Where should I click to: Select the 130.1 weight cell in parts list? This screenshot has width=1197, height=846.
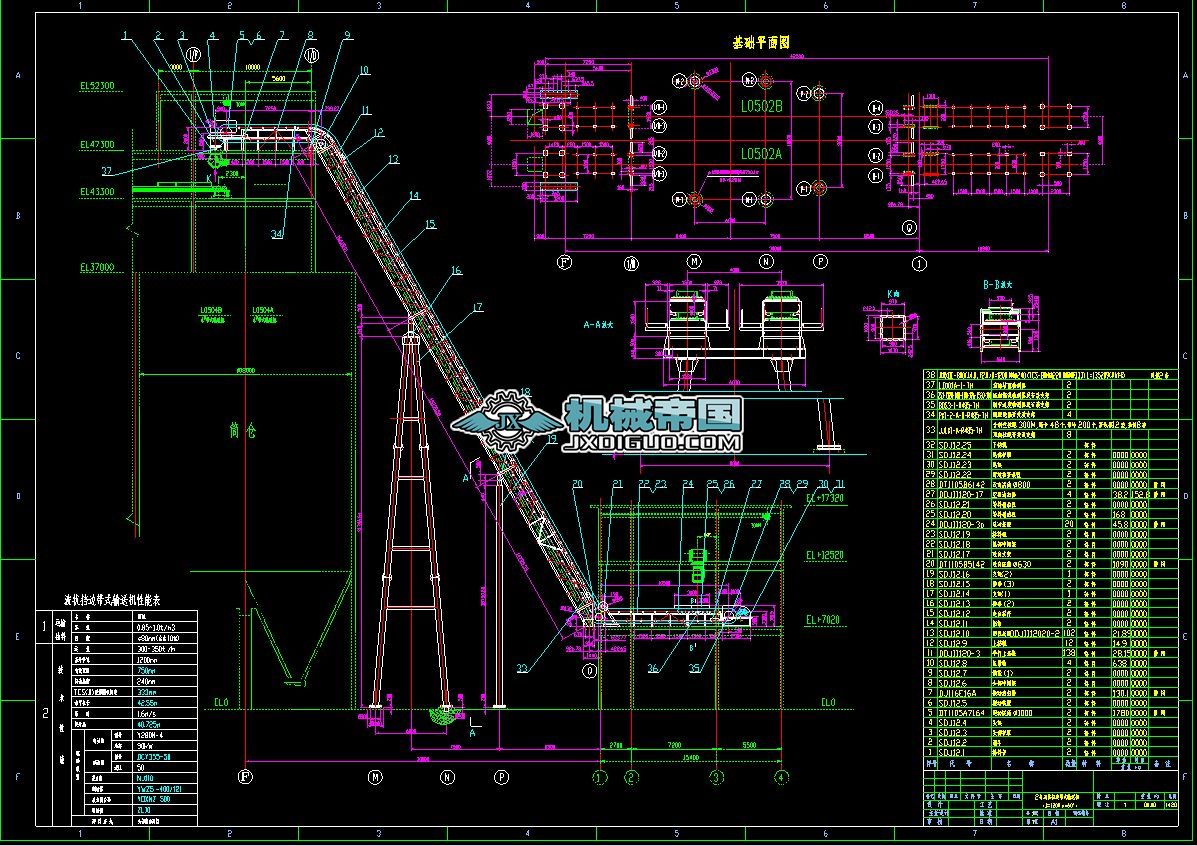tap(1120, 693)
